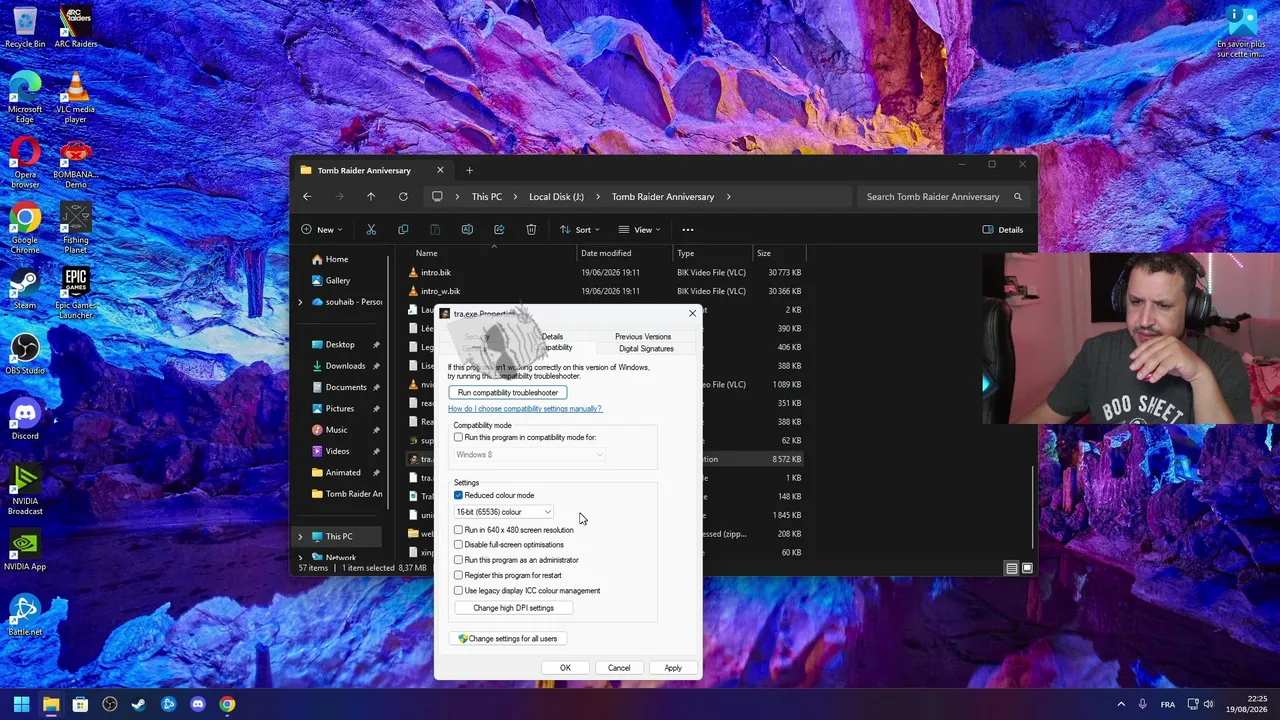The image size is (1280, 720).
Task: Open Microsoft Store from the taskbar
Action: [80, 704]
